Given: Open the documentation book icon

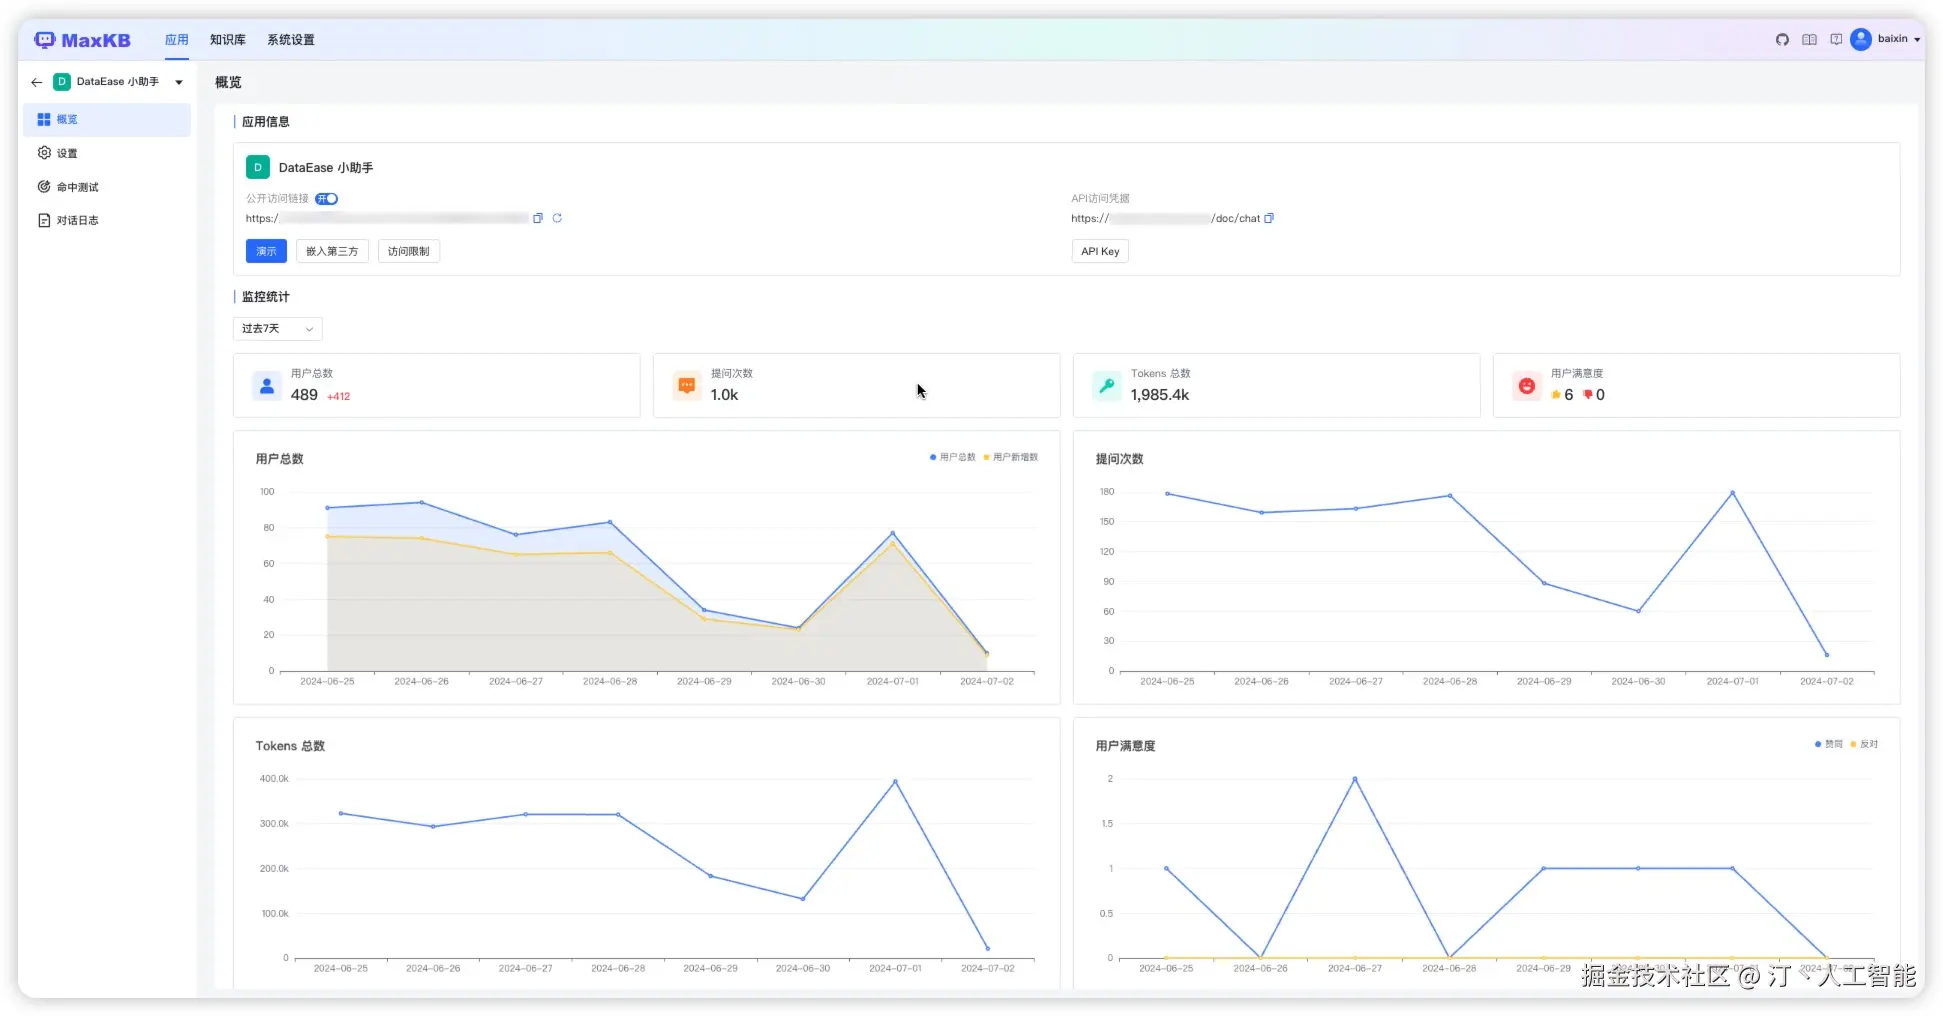Looking at the screenshot, I should click(x=1809, y=40).
